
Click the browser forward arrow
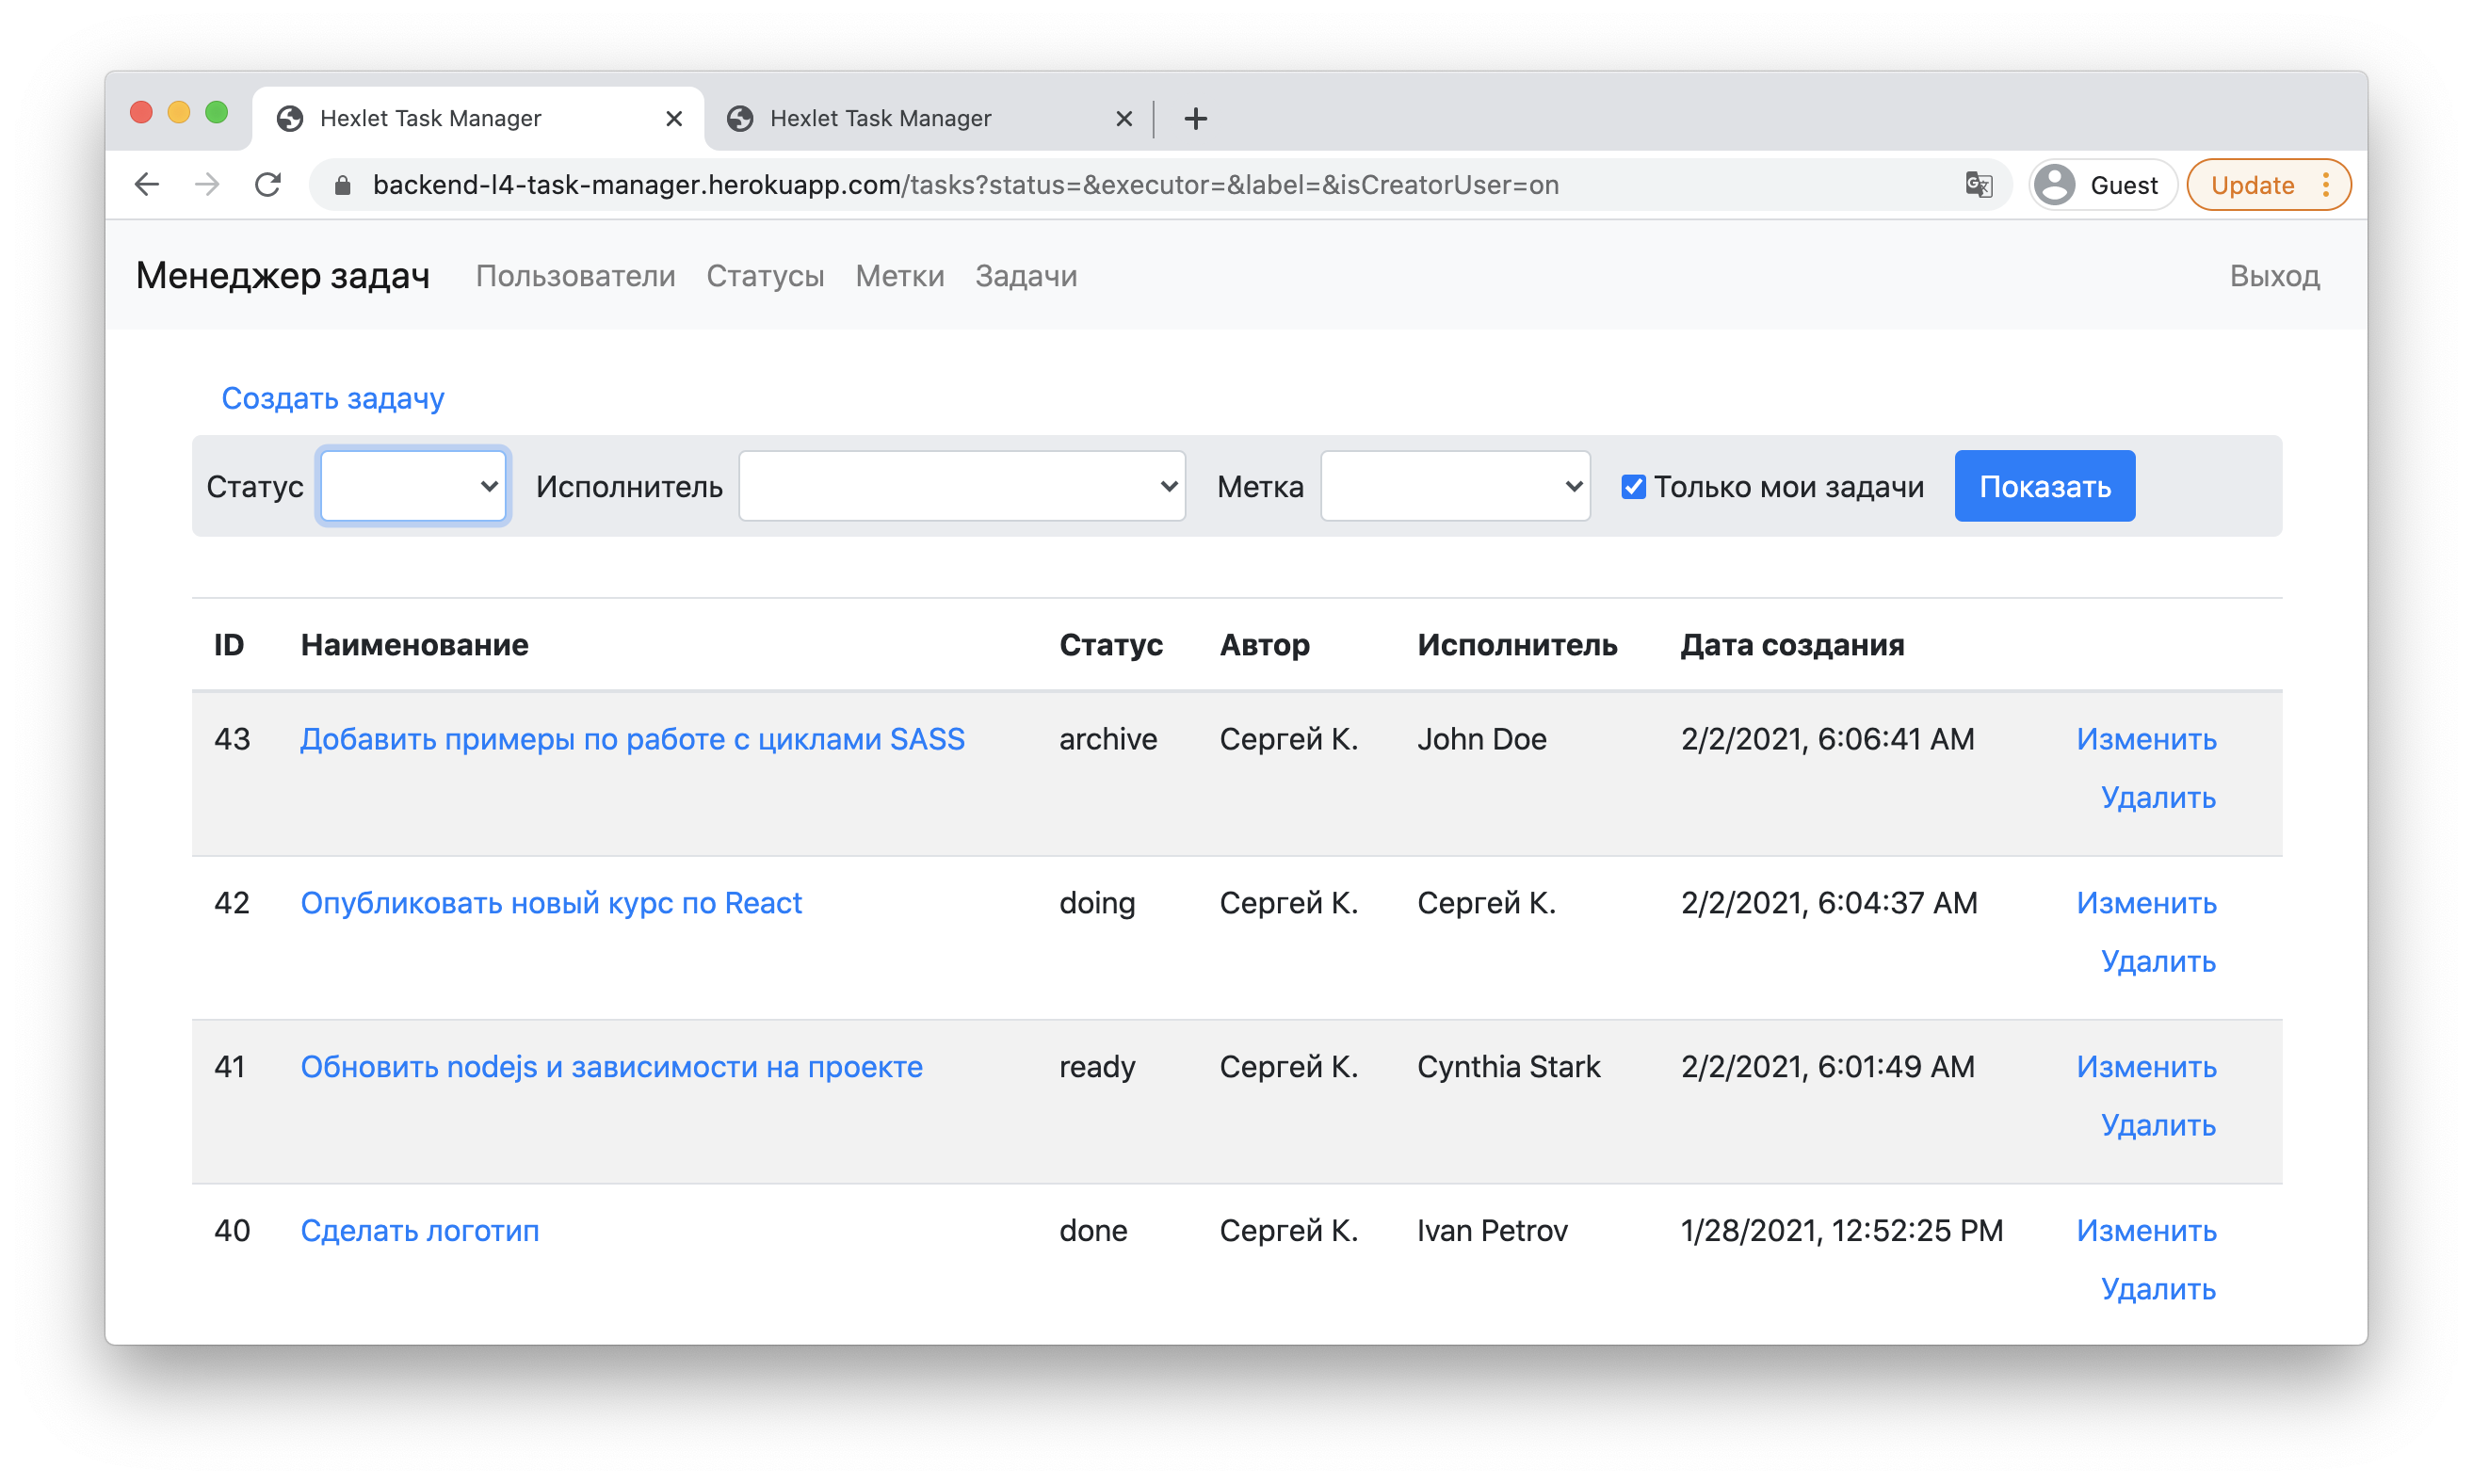(207, 184)
